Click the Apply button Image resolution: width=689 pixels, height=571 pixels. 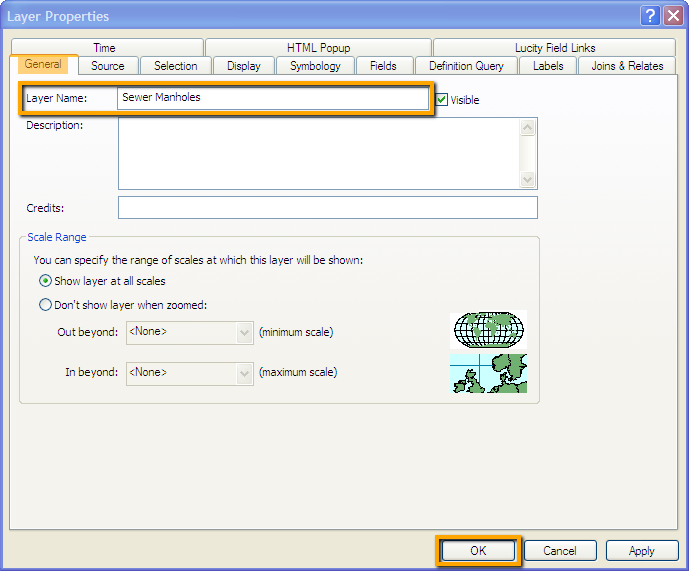coord(641,551)
